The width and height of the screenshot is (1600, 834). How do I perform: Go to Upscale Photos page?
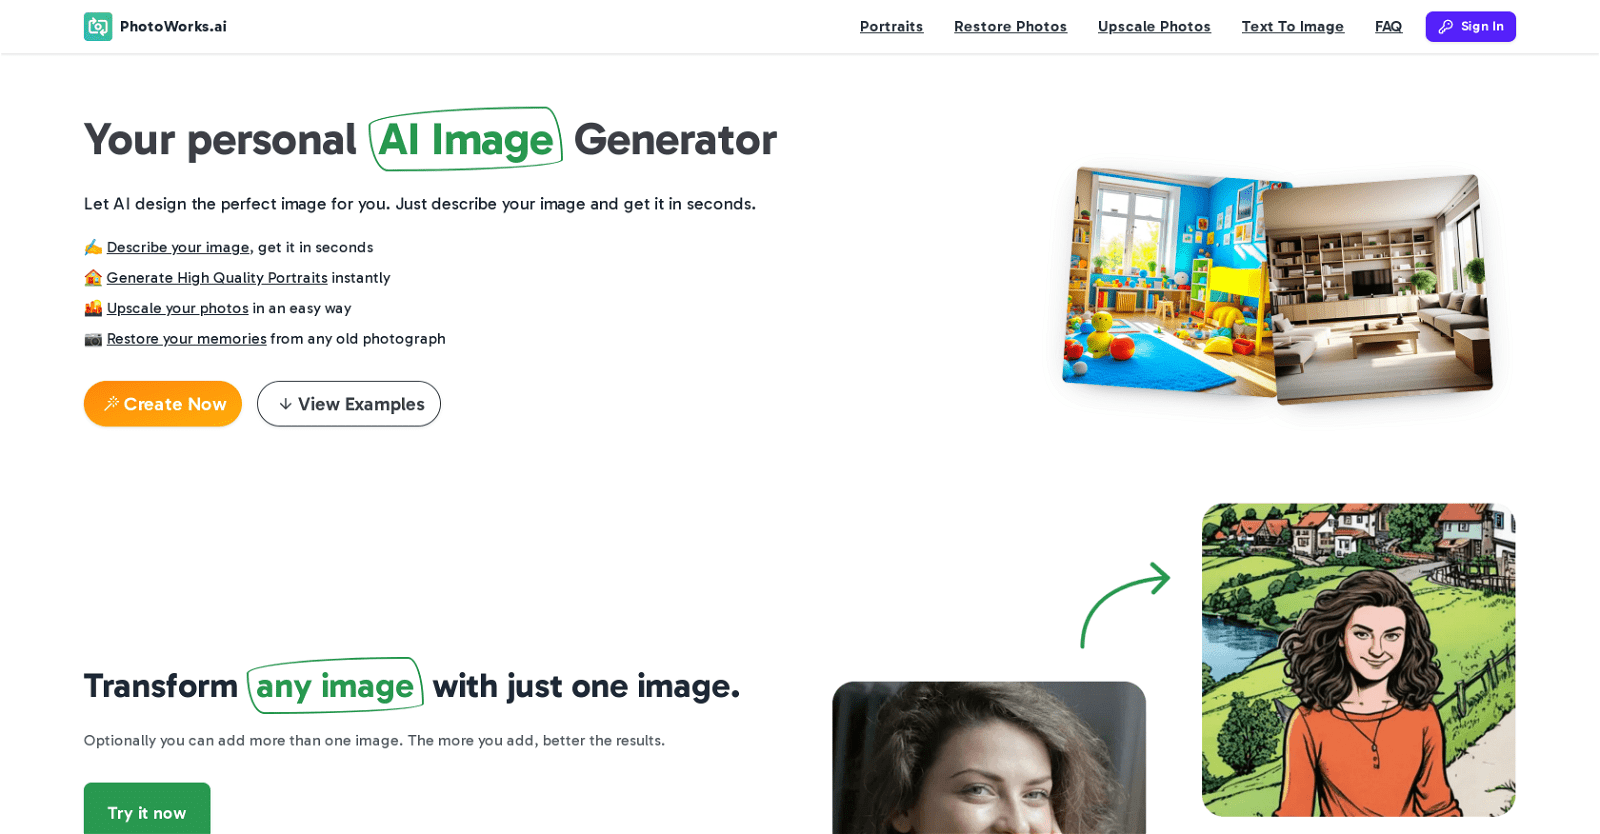click(1154, 27)
